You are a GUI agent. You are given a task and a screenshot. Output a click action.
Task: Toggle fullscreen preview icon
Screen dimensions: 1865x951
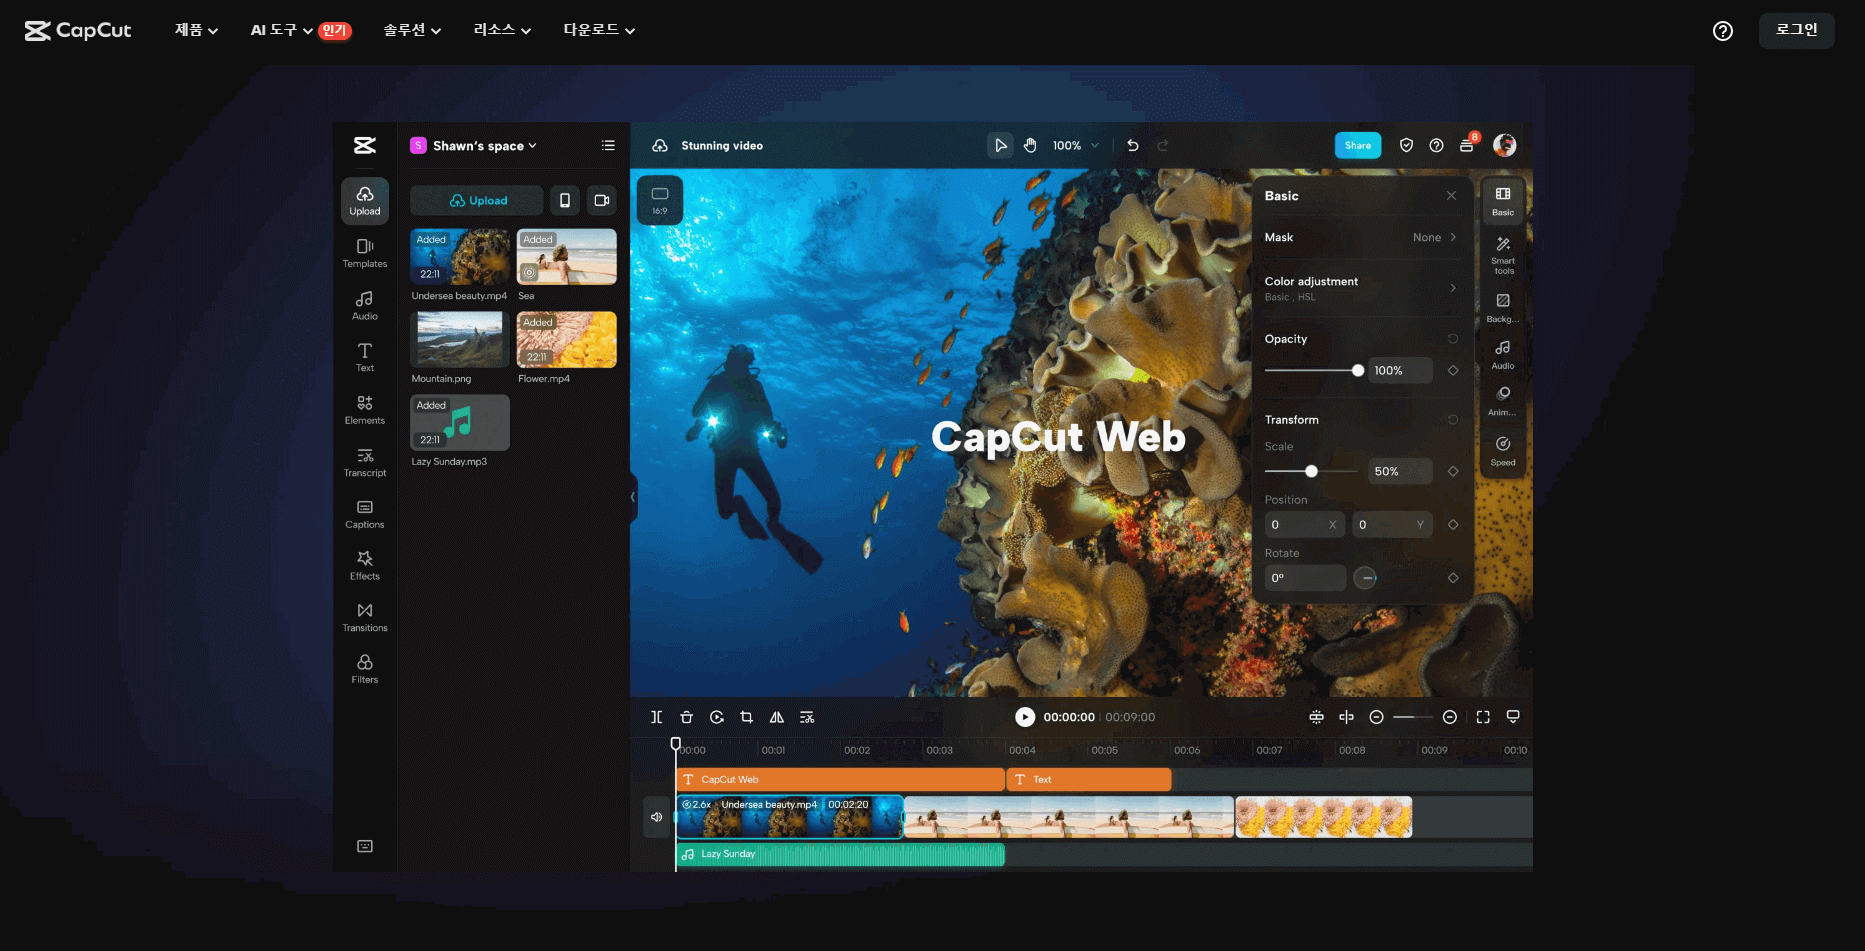click(x=1483, y=717)
